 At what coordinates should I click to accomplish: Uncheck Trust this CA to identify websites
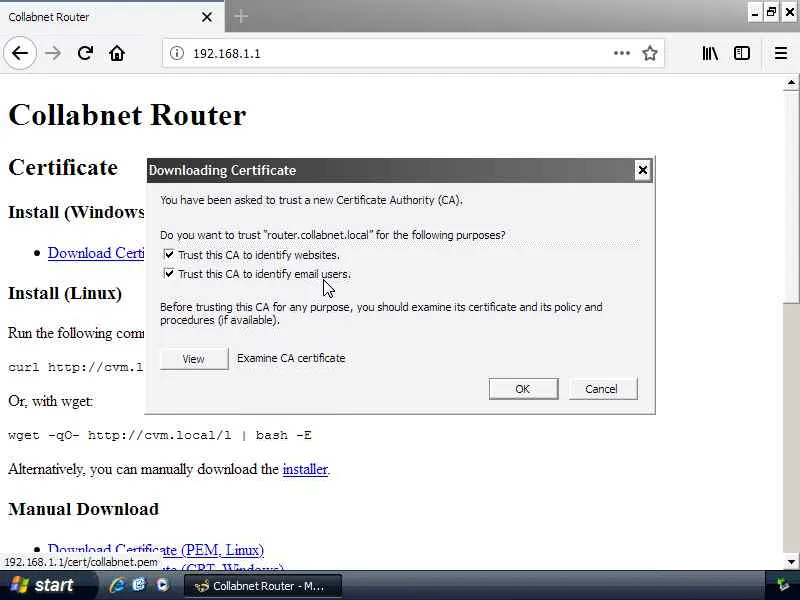169,254
